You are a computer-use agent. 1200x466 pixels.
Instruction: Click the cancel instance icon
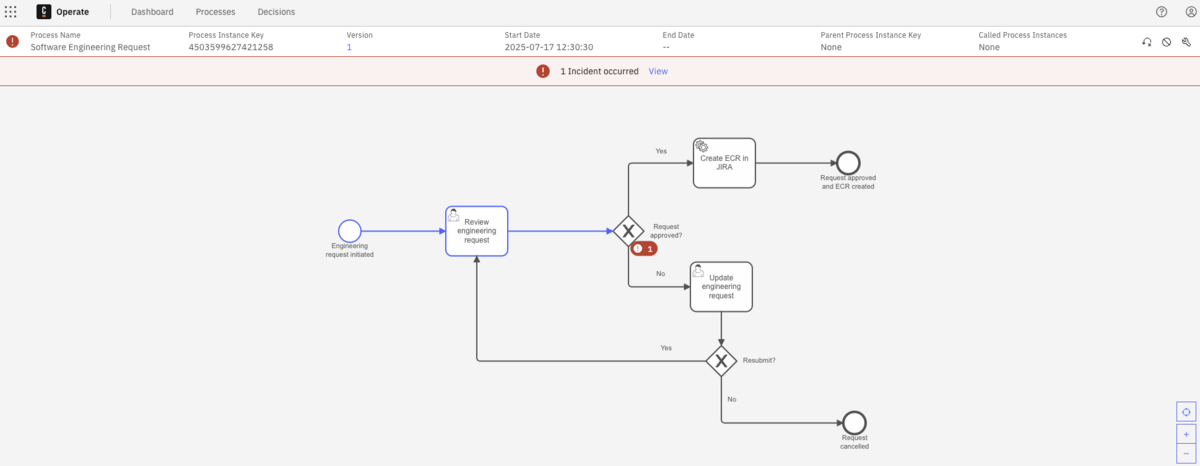tap(1166, 42)
